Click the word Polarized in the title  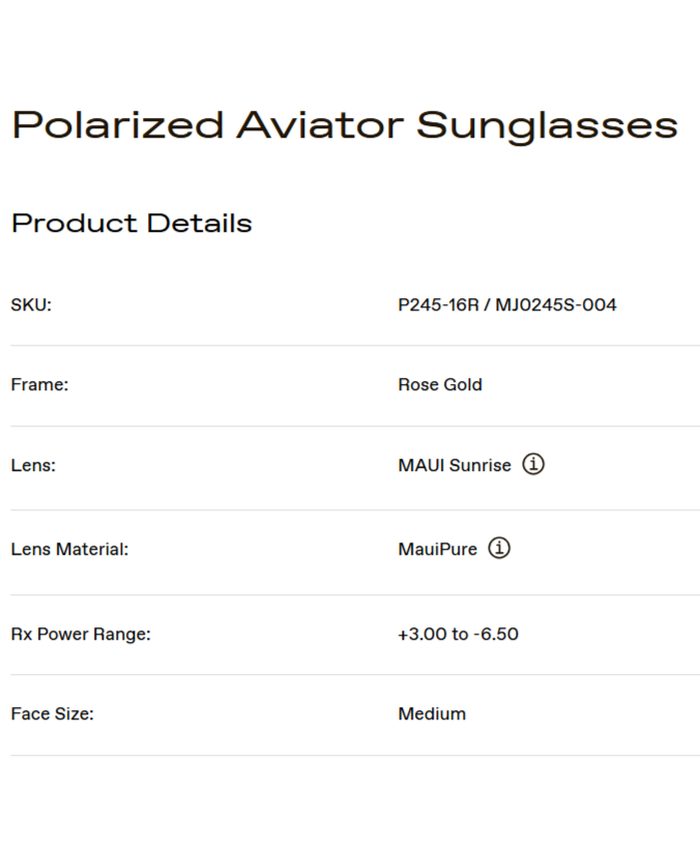pos(118,126)
